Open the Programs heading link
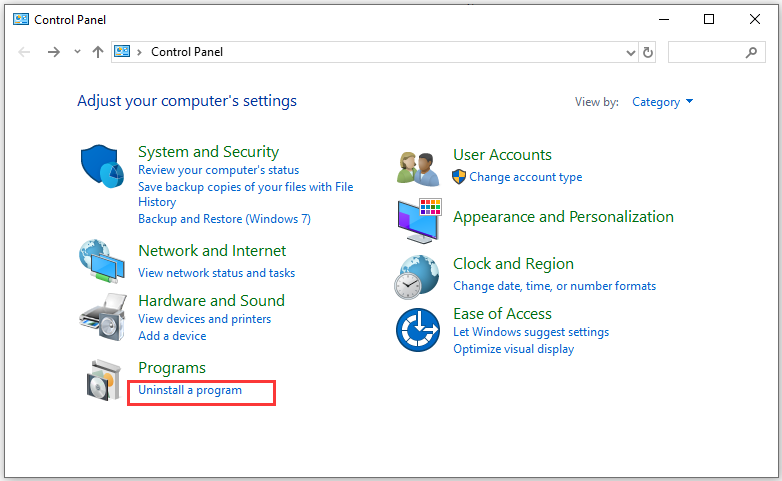 click(172, 368)
